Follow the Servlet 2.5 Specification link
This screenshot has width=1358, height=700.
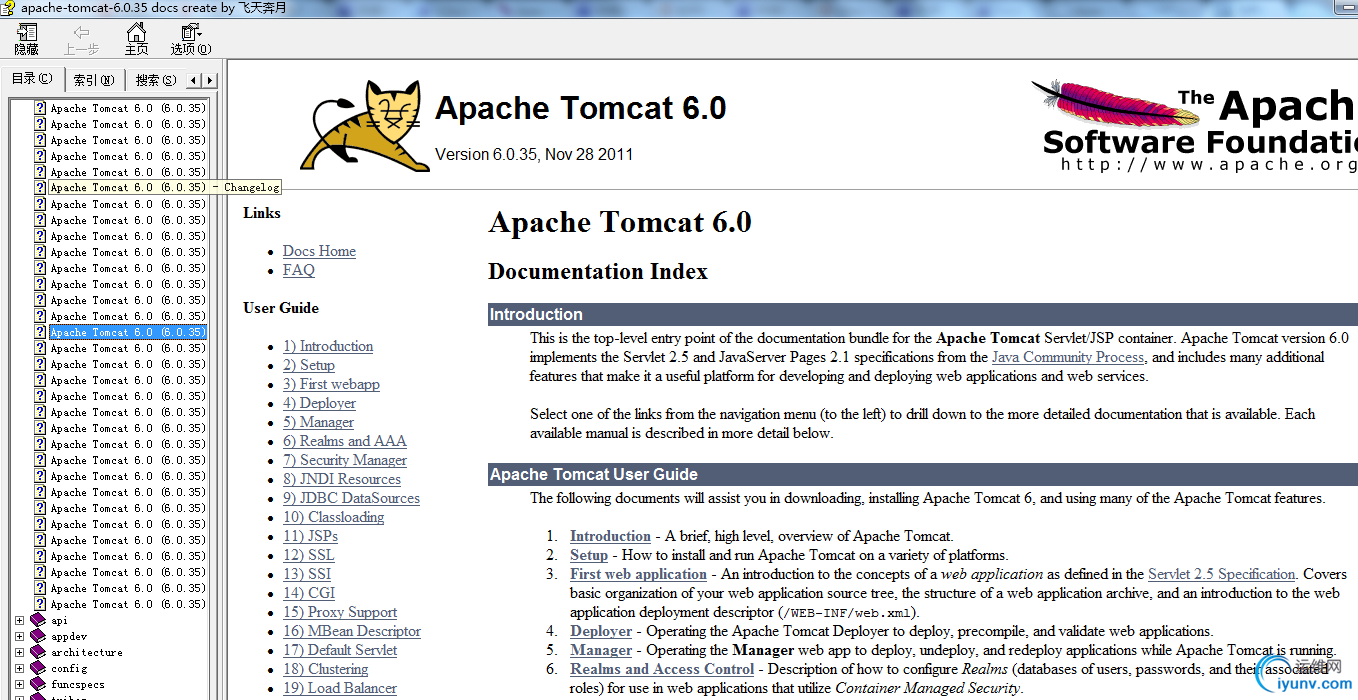(1222, 574)
